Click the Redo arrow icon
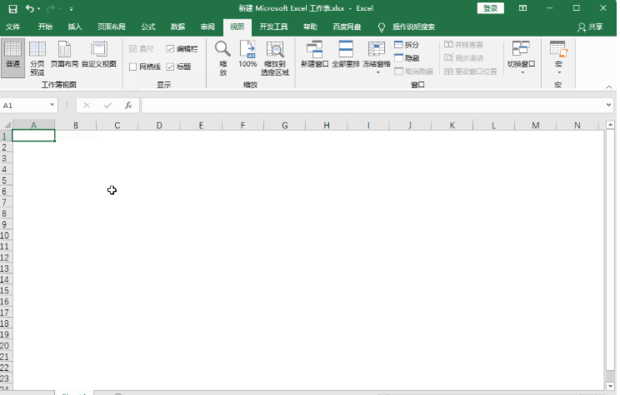This screenshot has height=395, width=620. tap(51, 8)
